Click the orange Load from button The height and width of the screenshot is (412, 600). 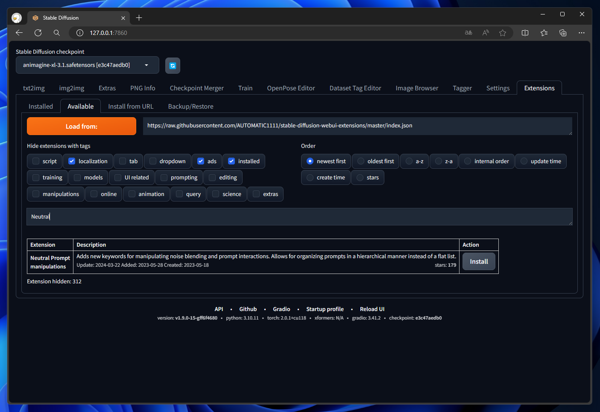(x=82, y=126)
